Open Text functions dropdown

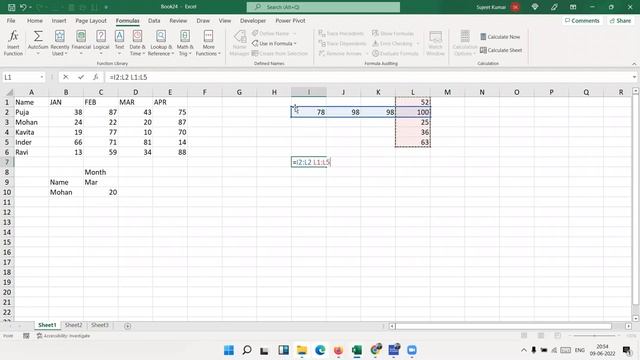click(x=119, y=42)
